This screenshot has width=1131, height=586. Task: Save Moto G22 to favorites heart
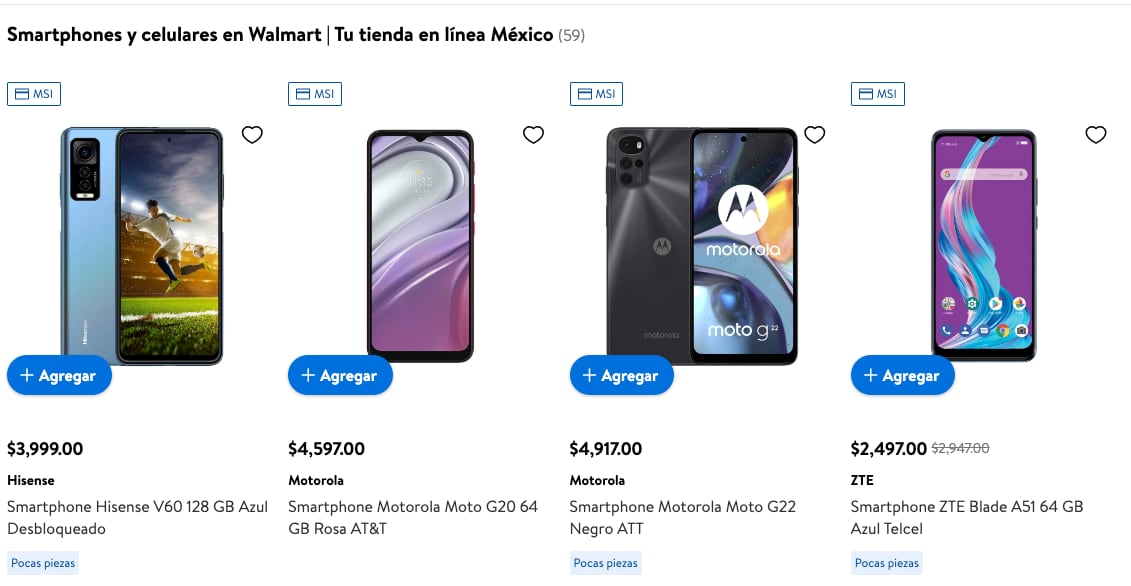click(x=815, y=135)
